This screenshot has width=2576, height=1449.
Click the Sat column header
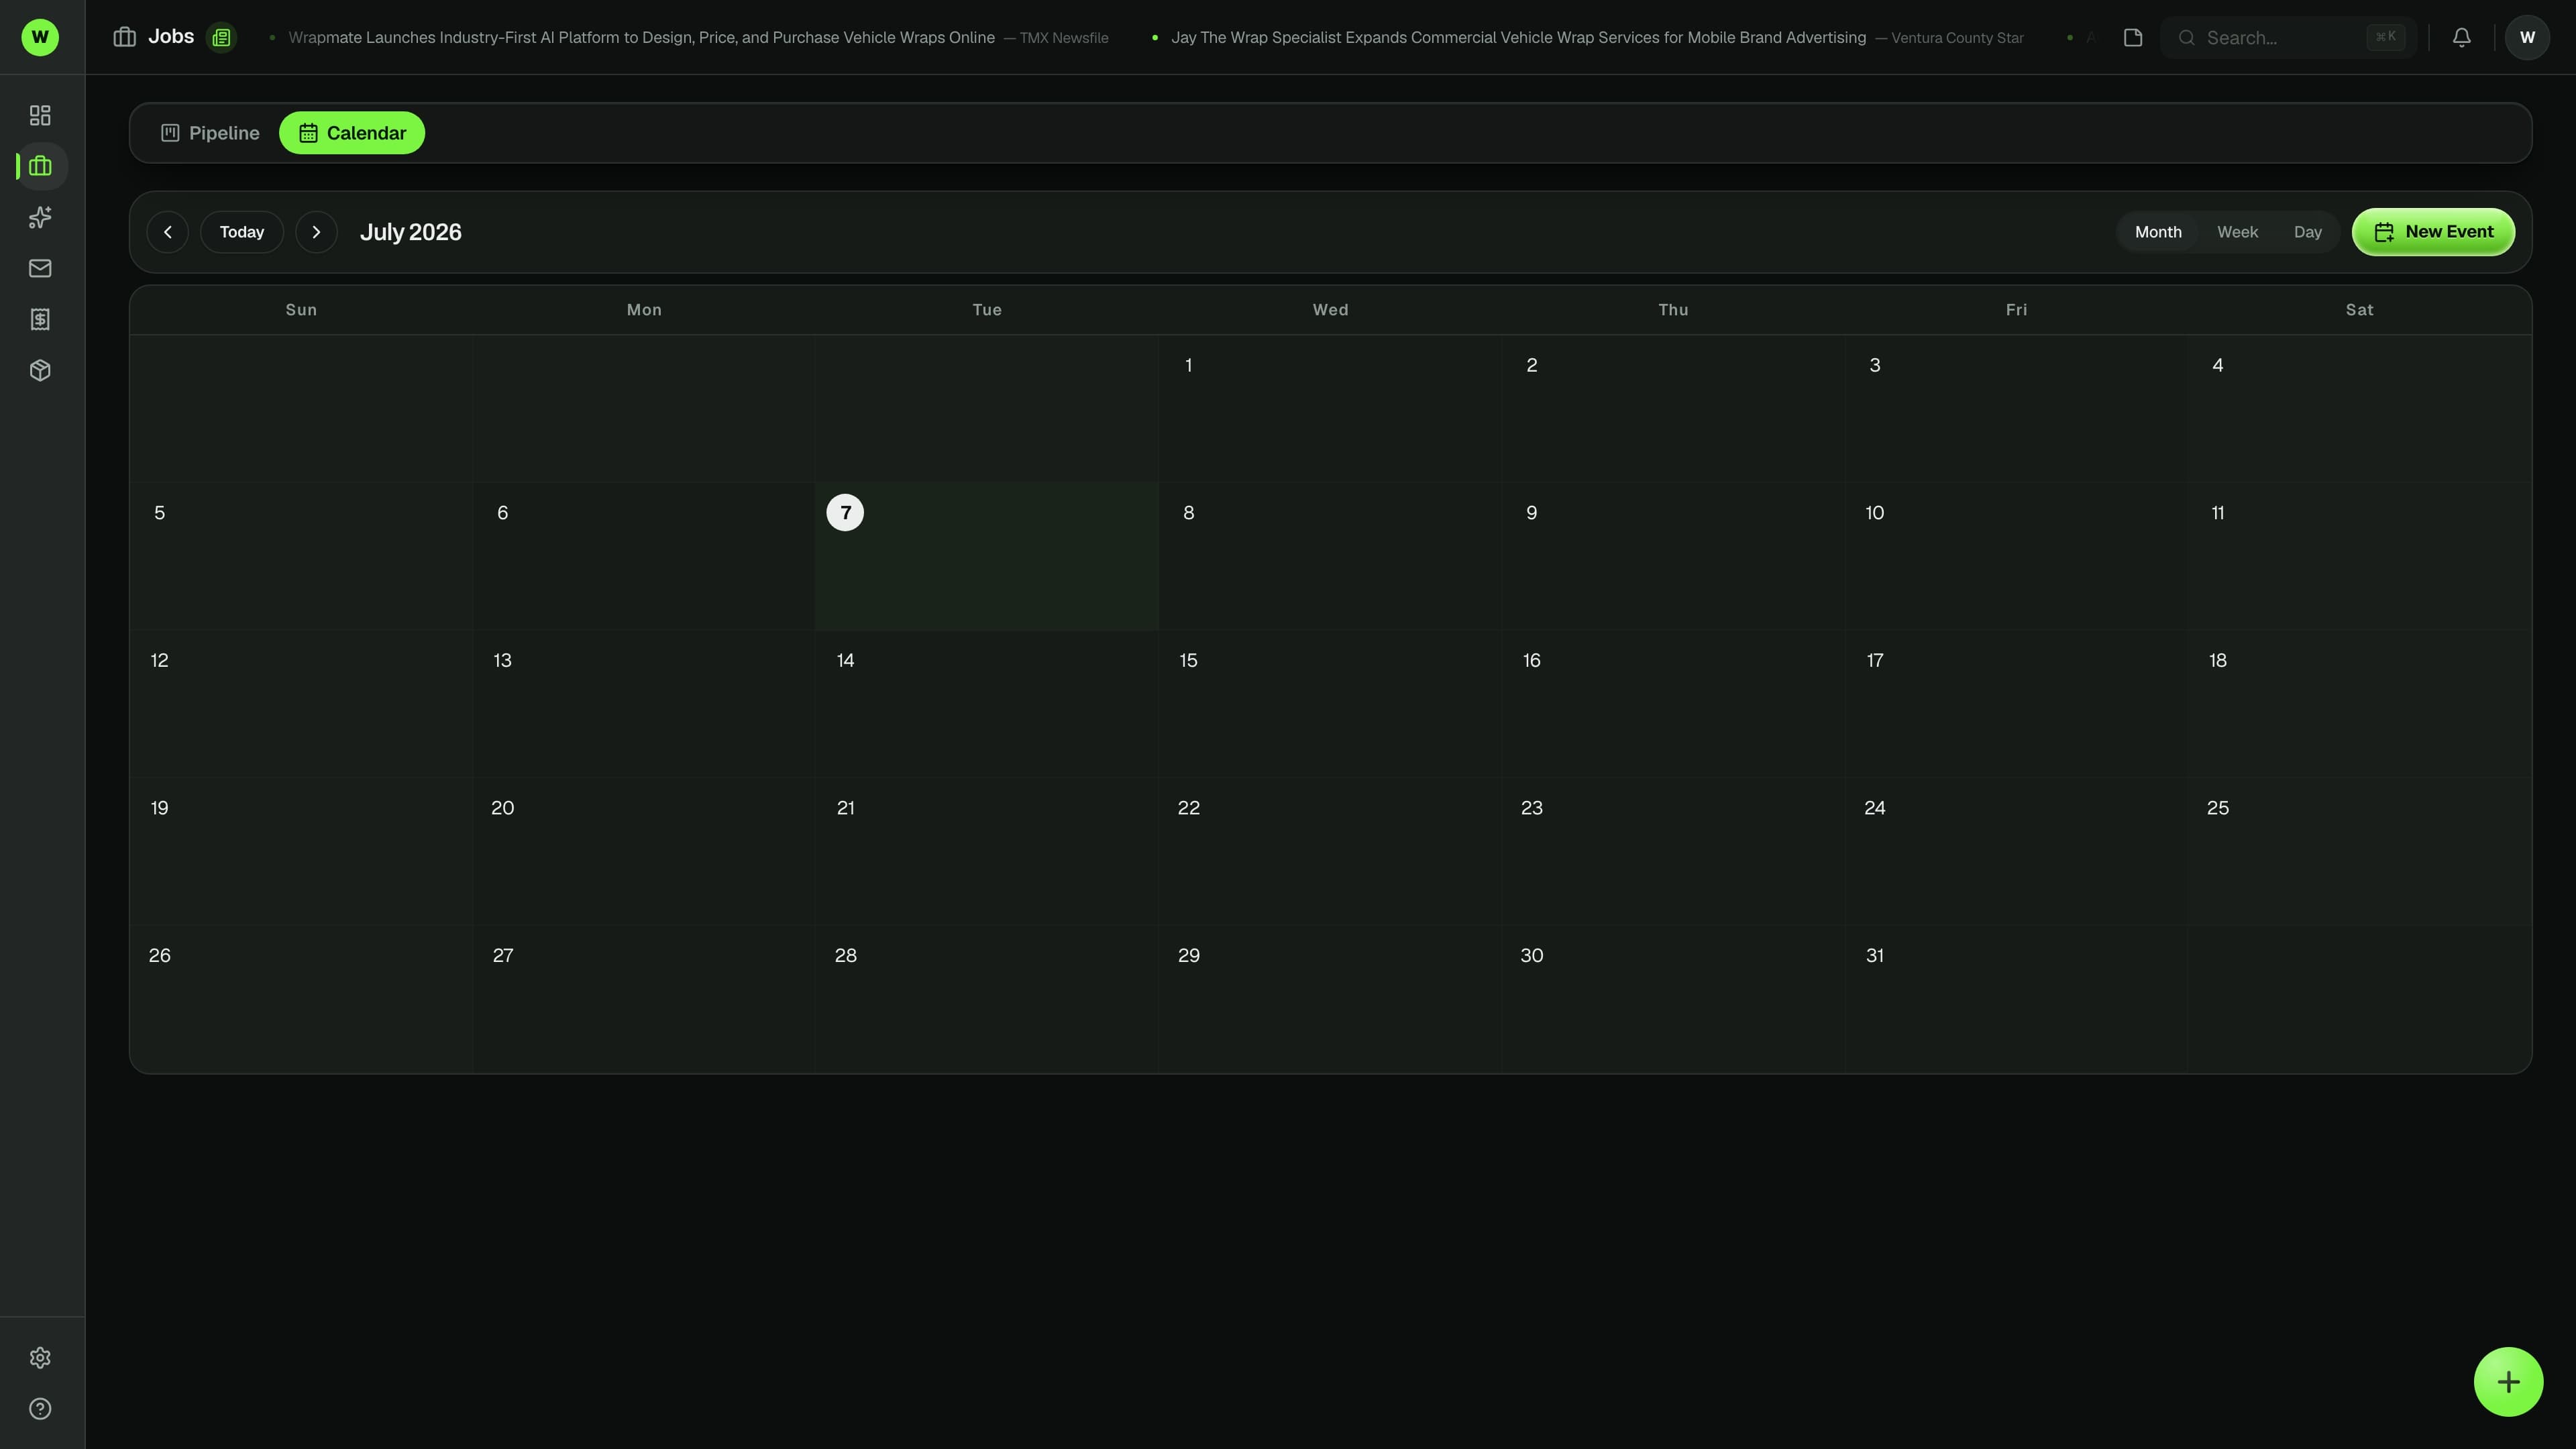tap(2359, 310)
